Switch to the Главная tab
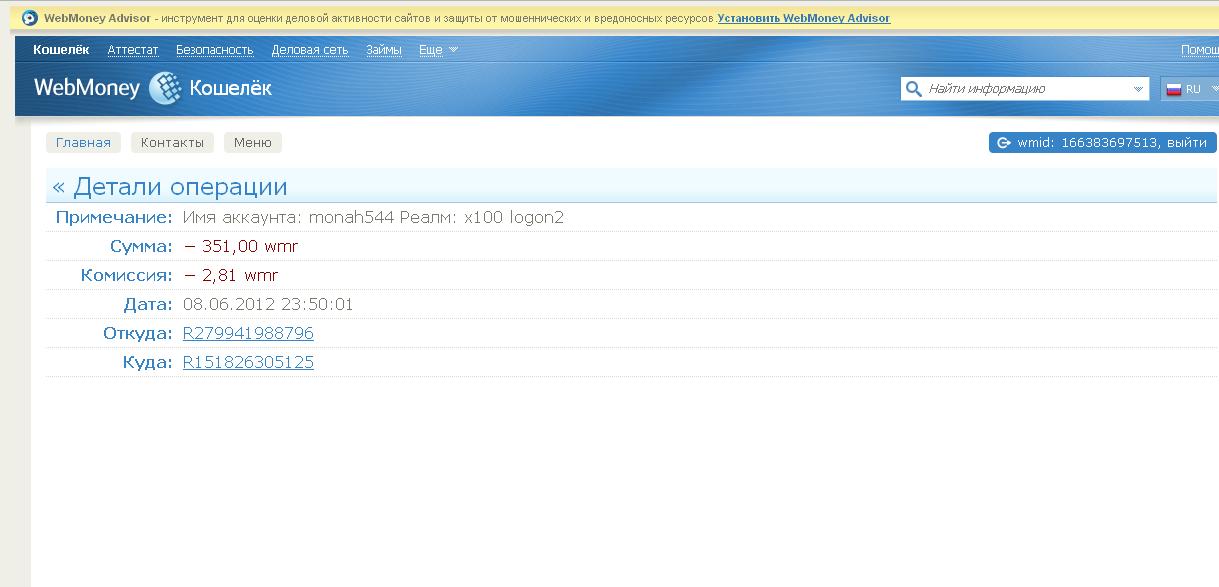Screen dimensions: 1219x587 (83, 143)
